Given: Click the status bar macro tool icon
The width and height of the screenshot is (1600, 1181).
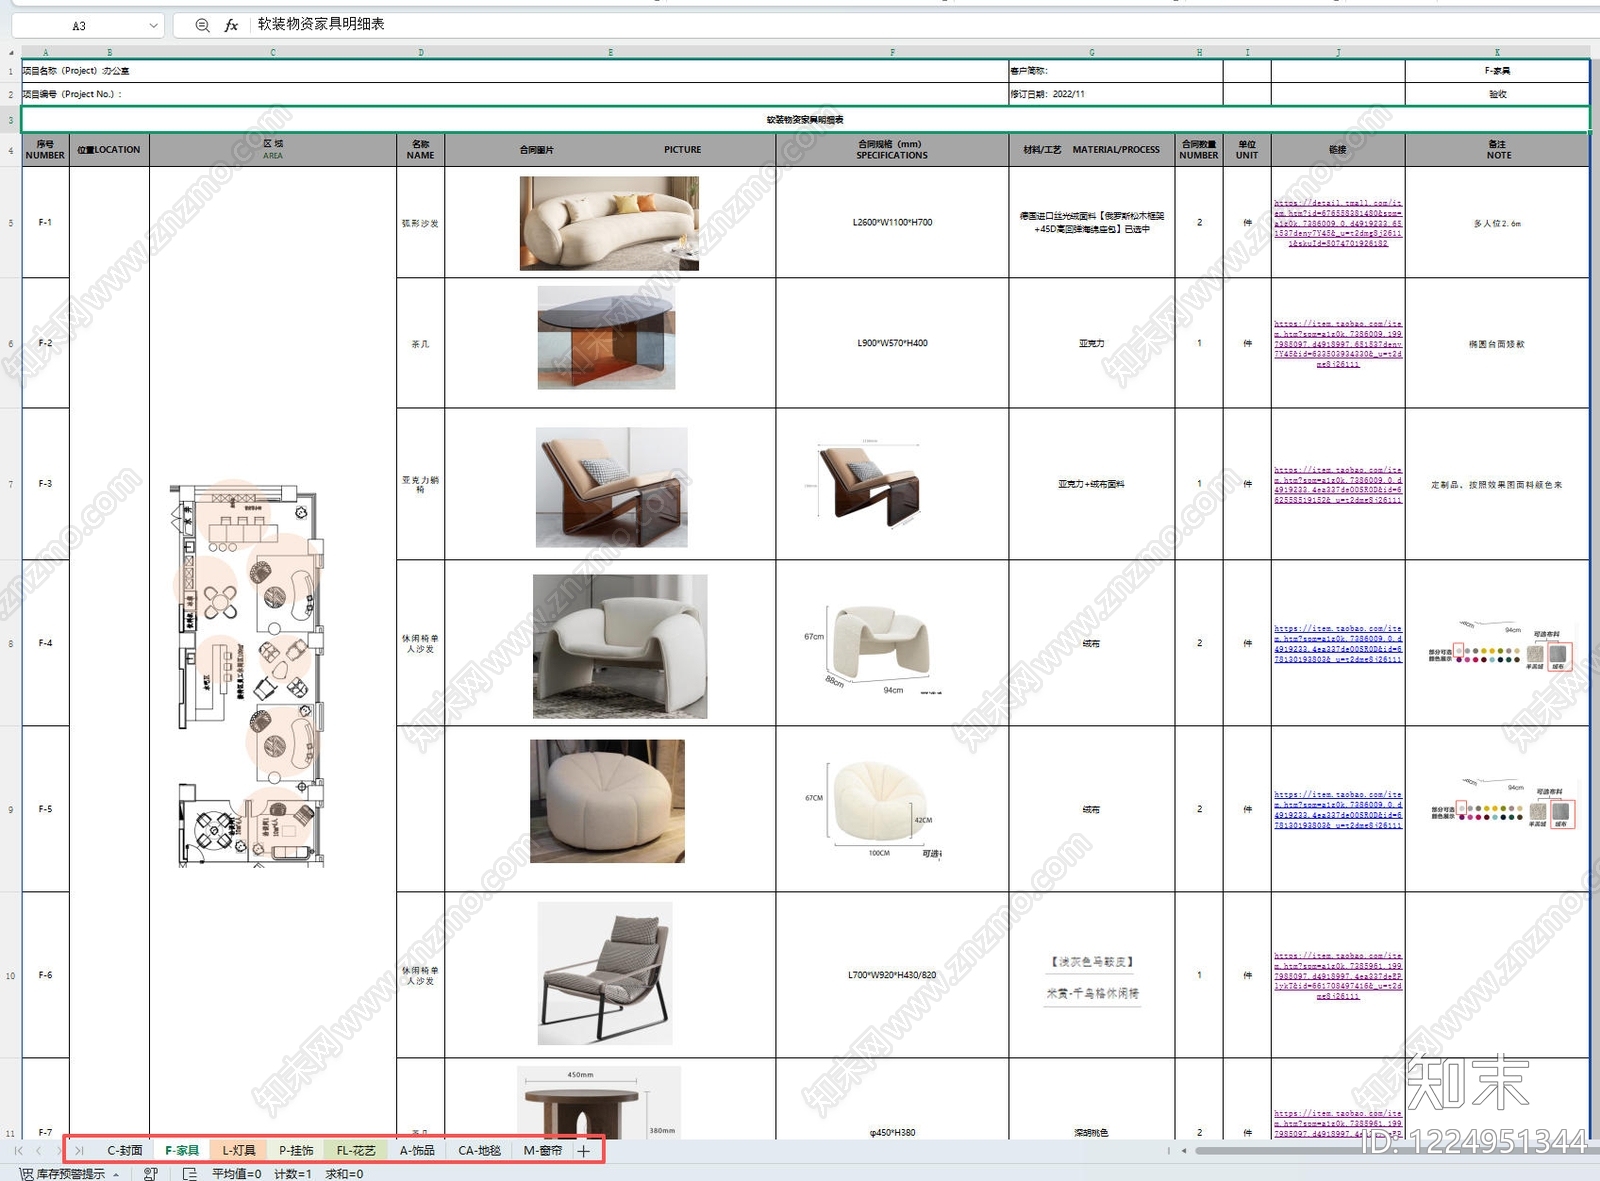Looking at the screenshot, I should 151,1174.
